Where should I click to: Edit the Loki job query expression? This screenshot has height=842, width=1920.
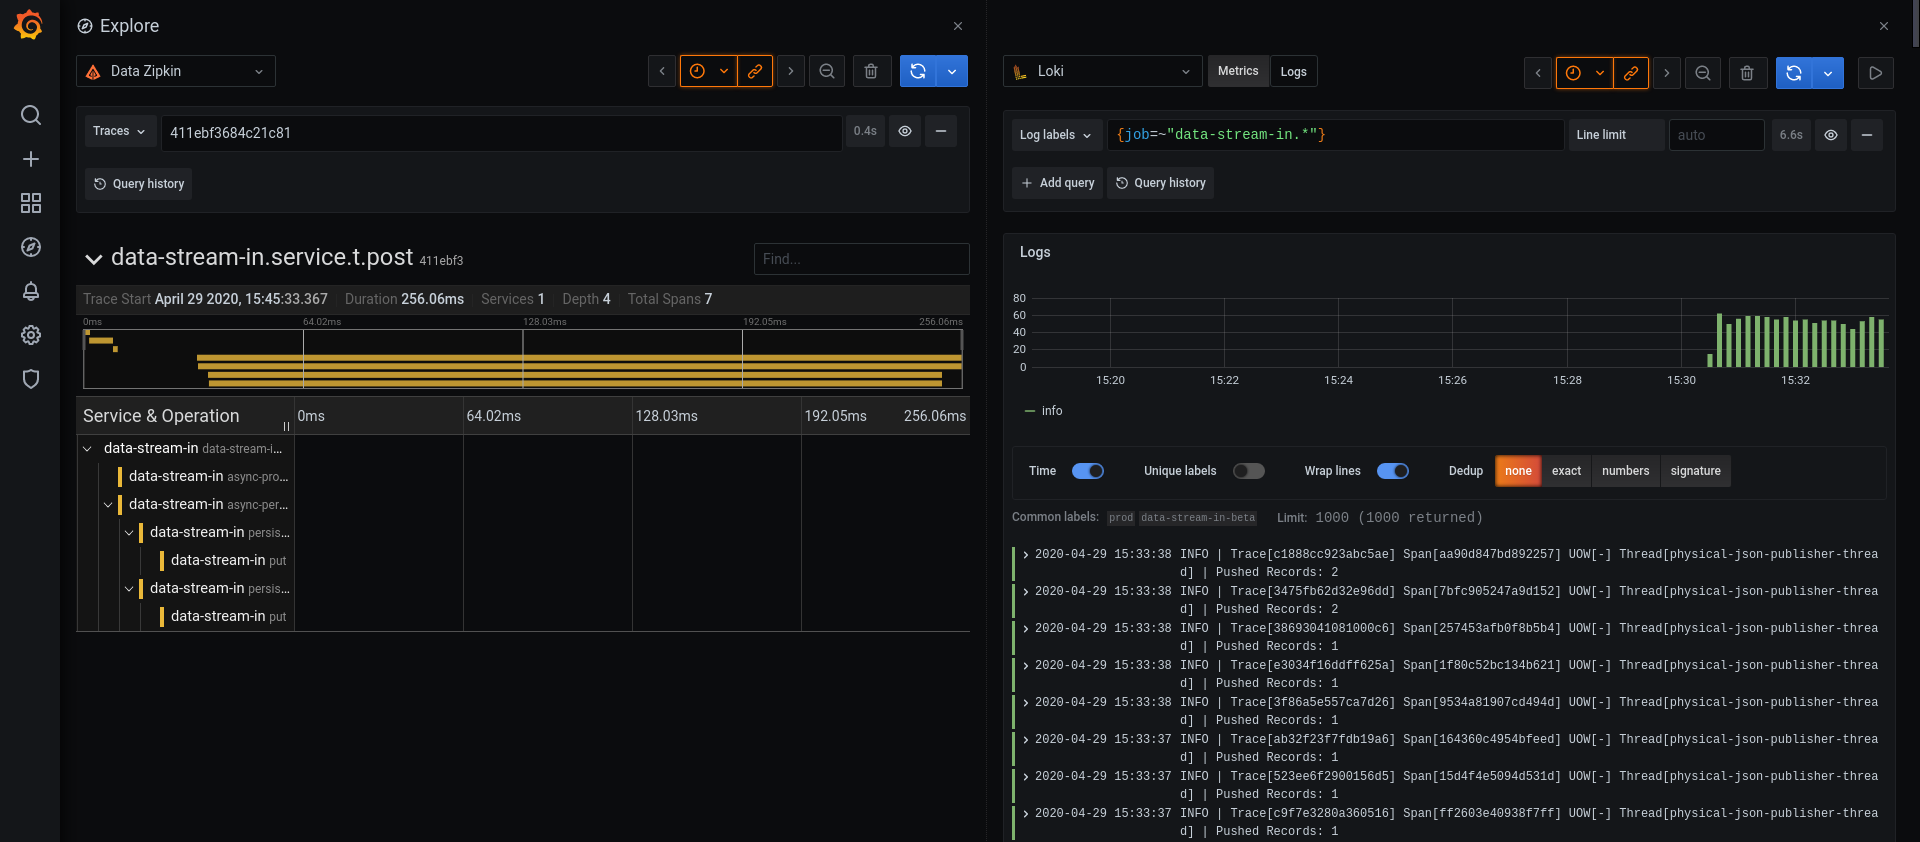coord(1335,135)
